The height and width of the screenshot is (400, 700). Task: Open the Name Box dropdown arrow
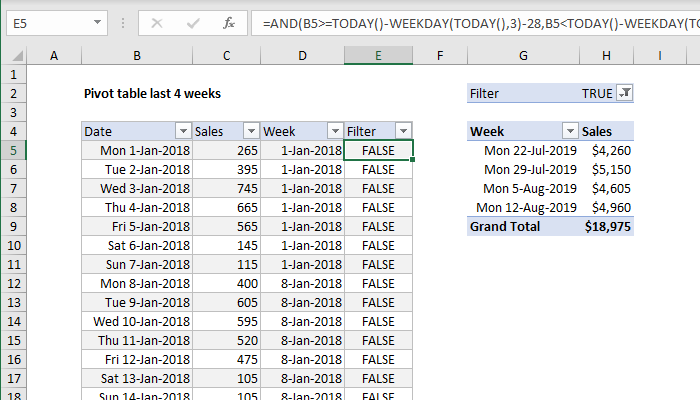point(97,21)
